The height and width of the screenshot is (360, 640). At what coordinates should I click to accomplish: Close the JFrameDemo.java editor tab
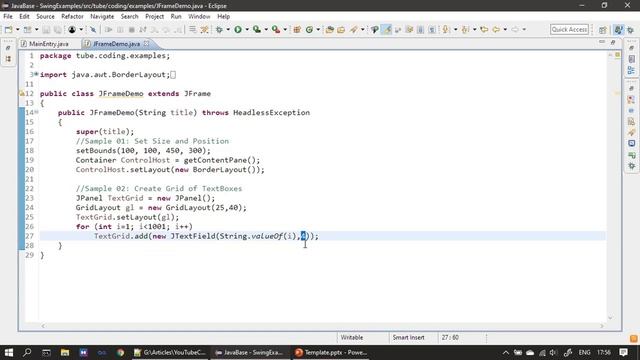pos(146,43)
